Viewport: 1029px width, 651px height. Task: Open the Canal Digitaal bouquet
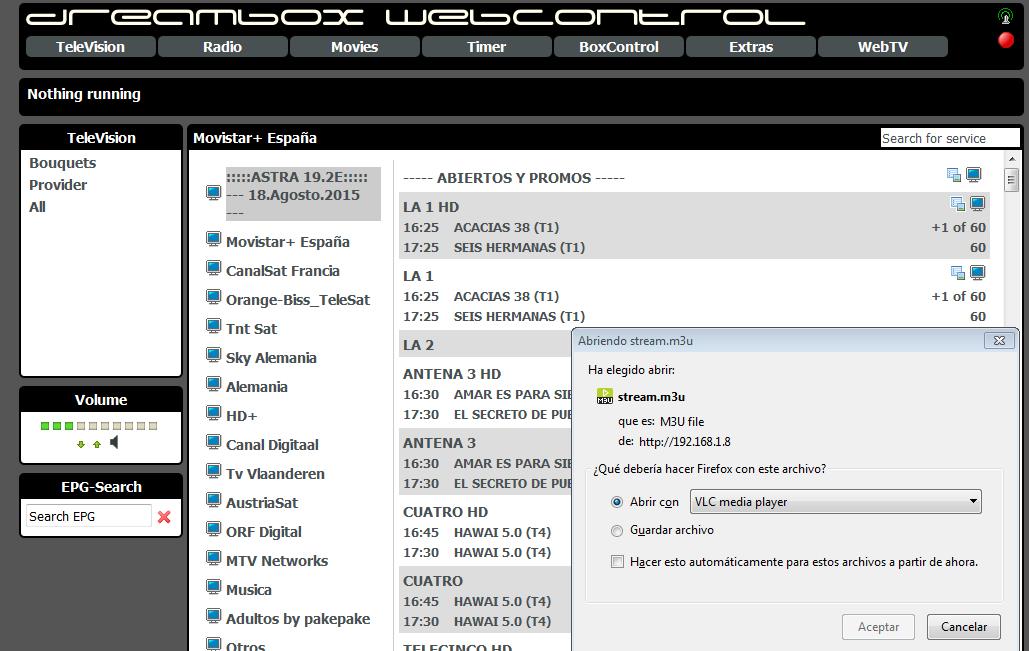pyautogui.click(x=272, y=444)
